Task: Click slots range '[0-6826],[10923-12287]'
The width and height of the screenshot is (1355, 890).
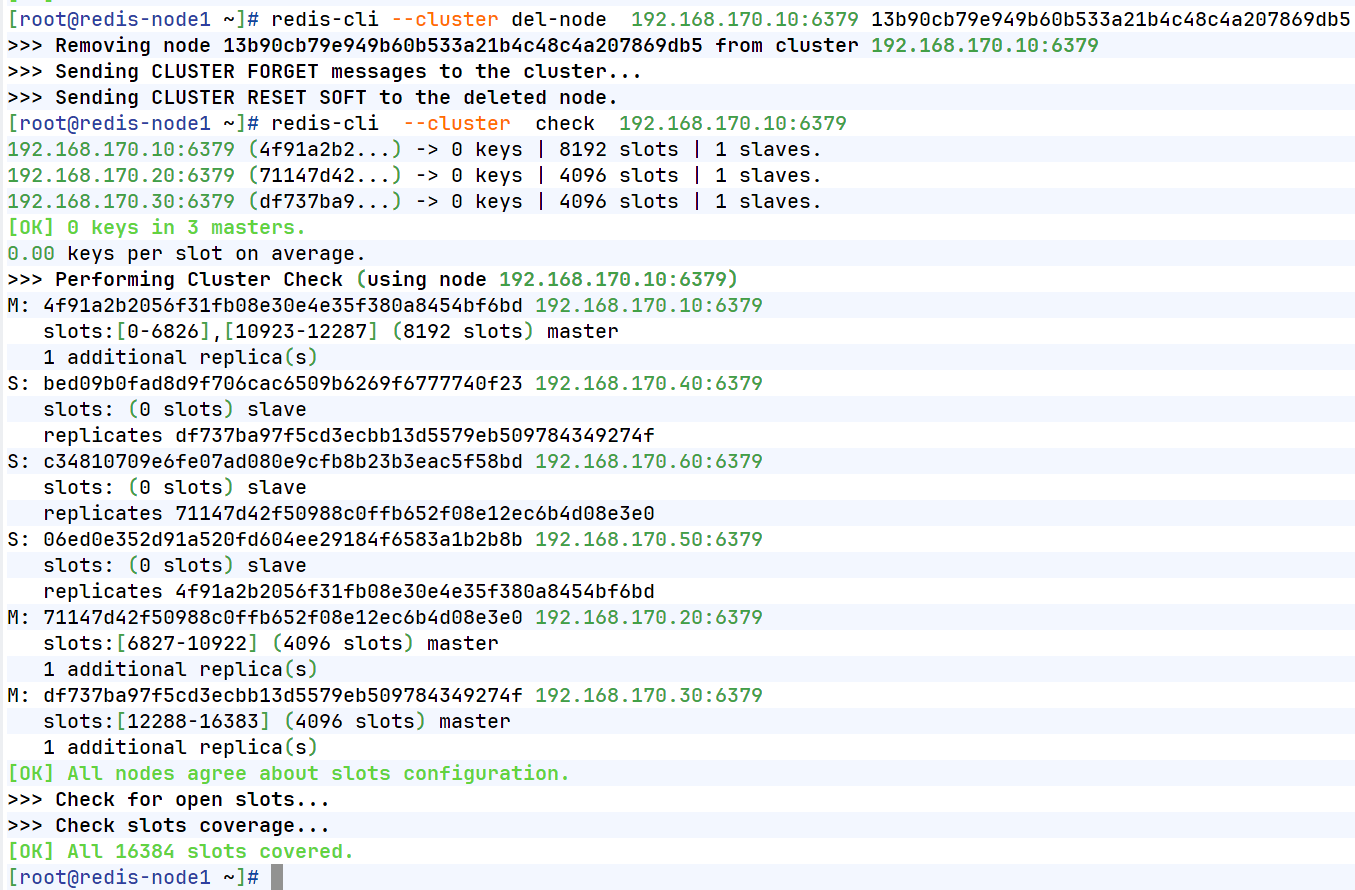Action: (x=247, y=331)
